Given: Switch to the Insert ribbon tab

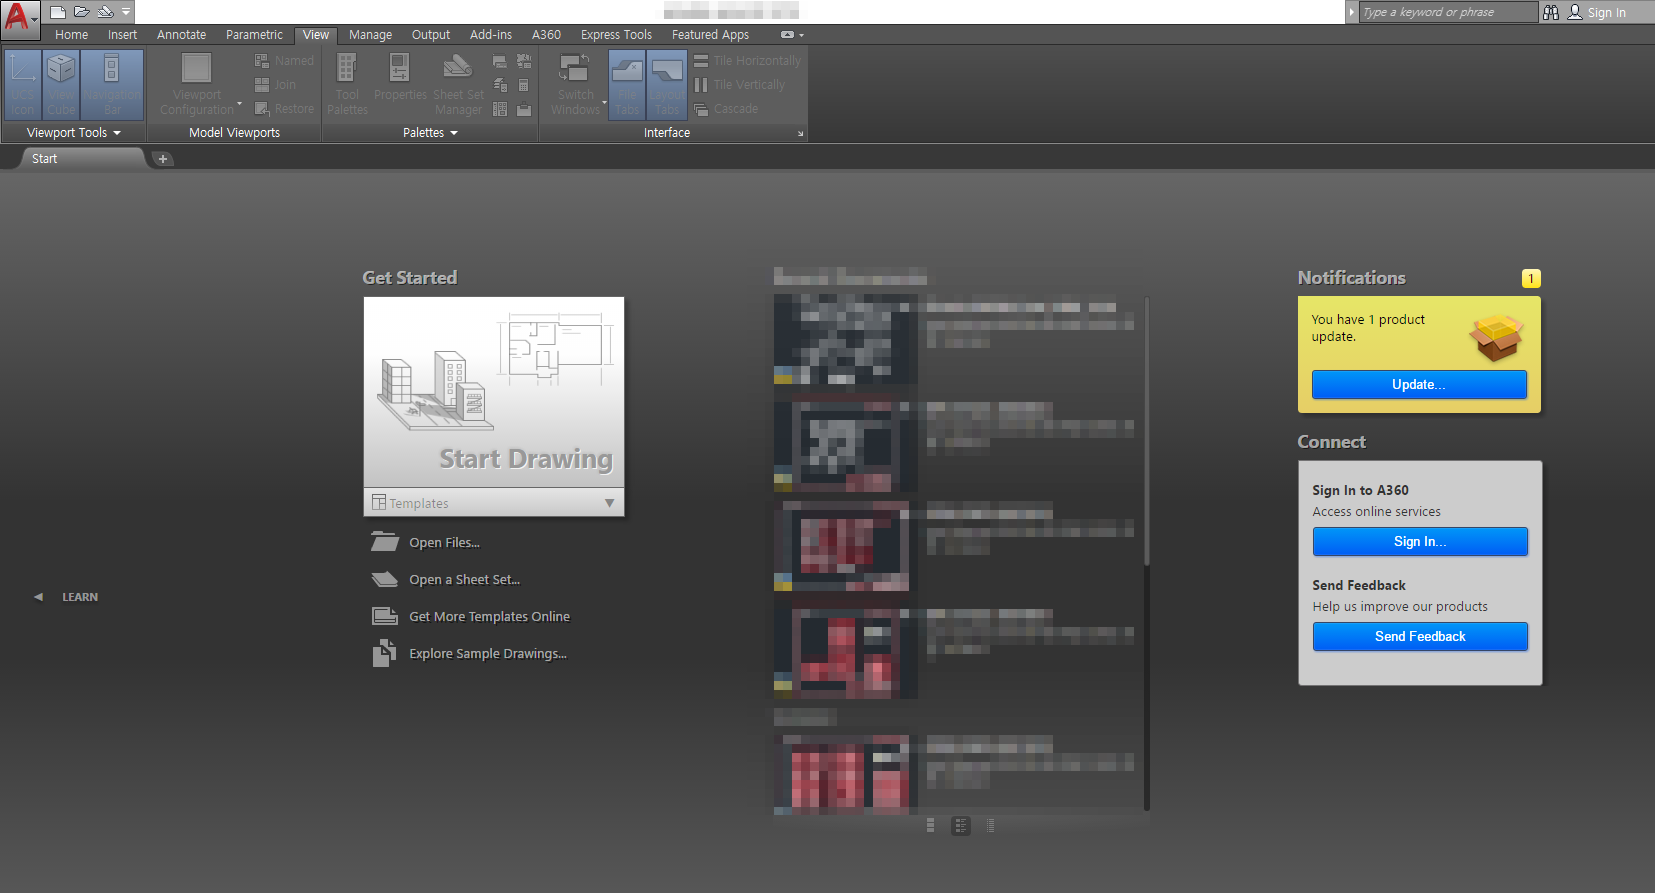Looking at the screenshot, I should click(x=123, y=35).
